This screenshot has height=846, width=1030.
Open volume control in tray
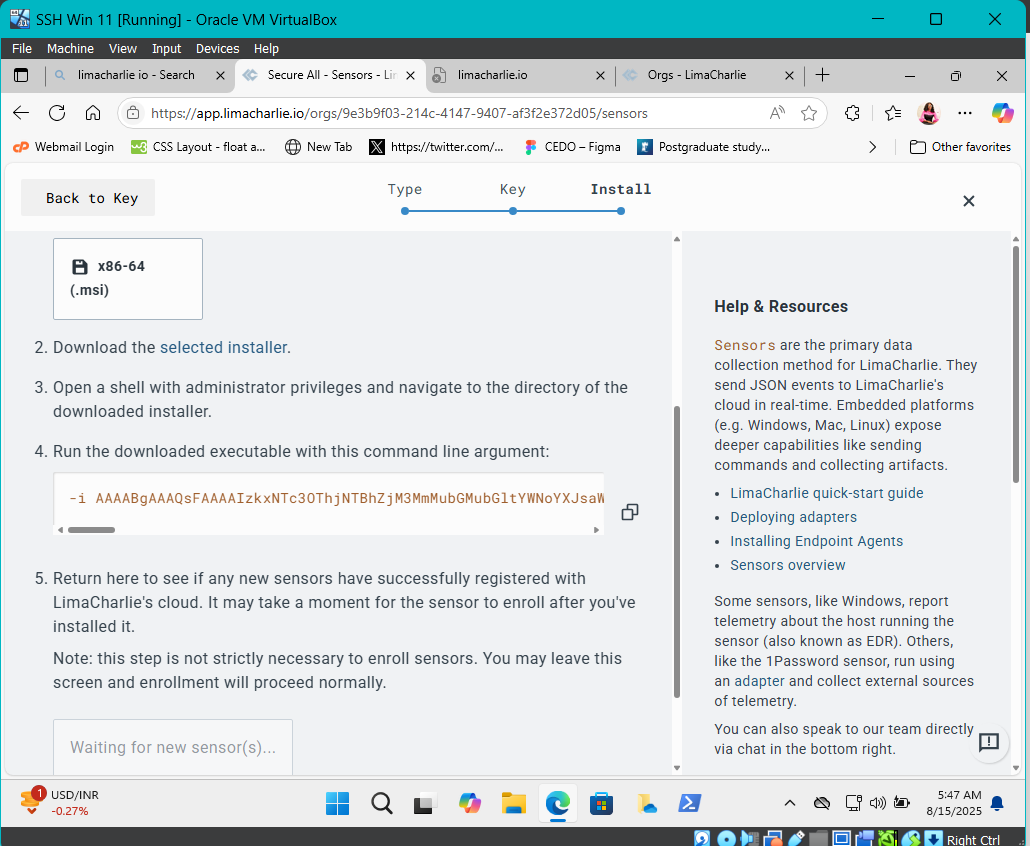877,803
